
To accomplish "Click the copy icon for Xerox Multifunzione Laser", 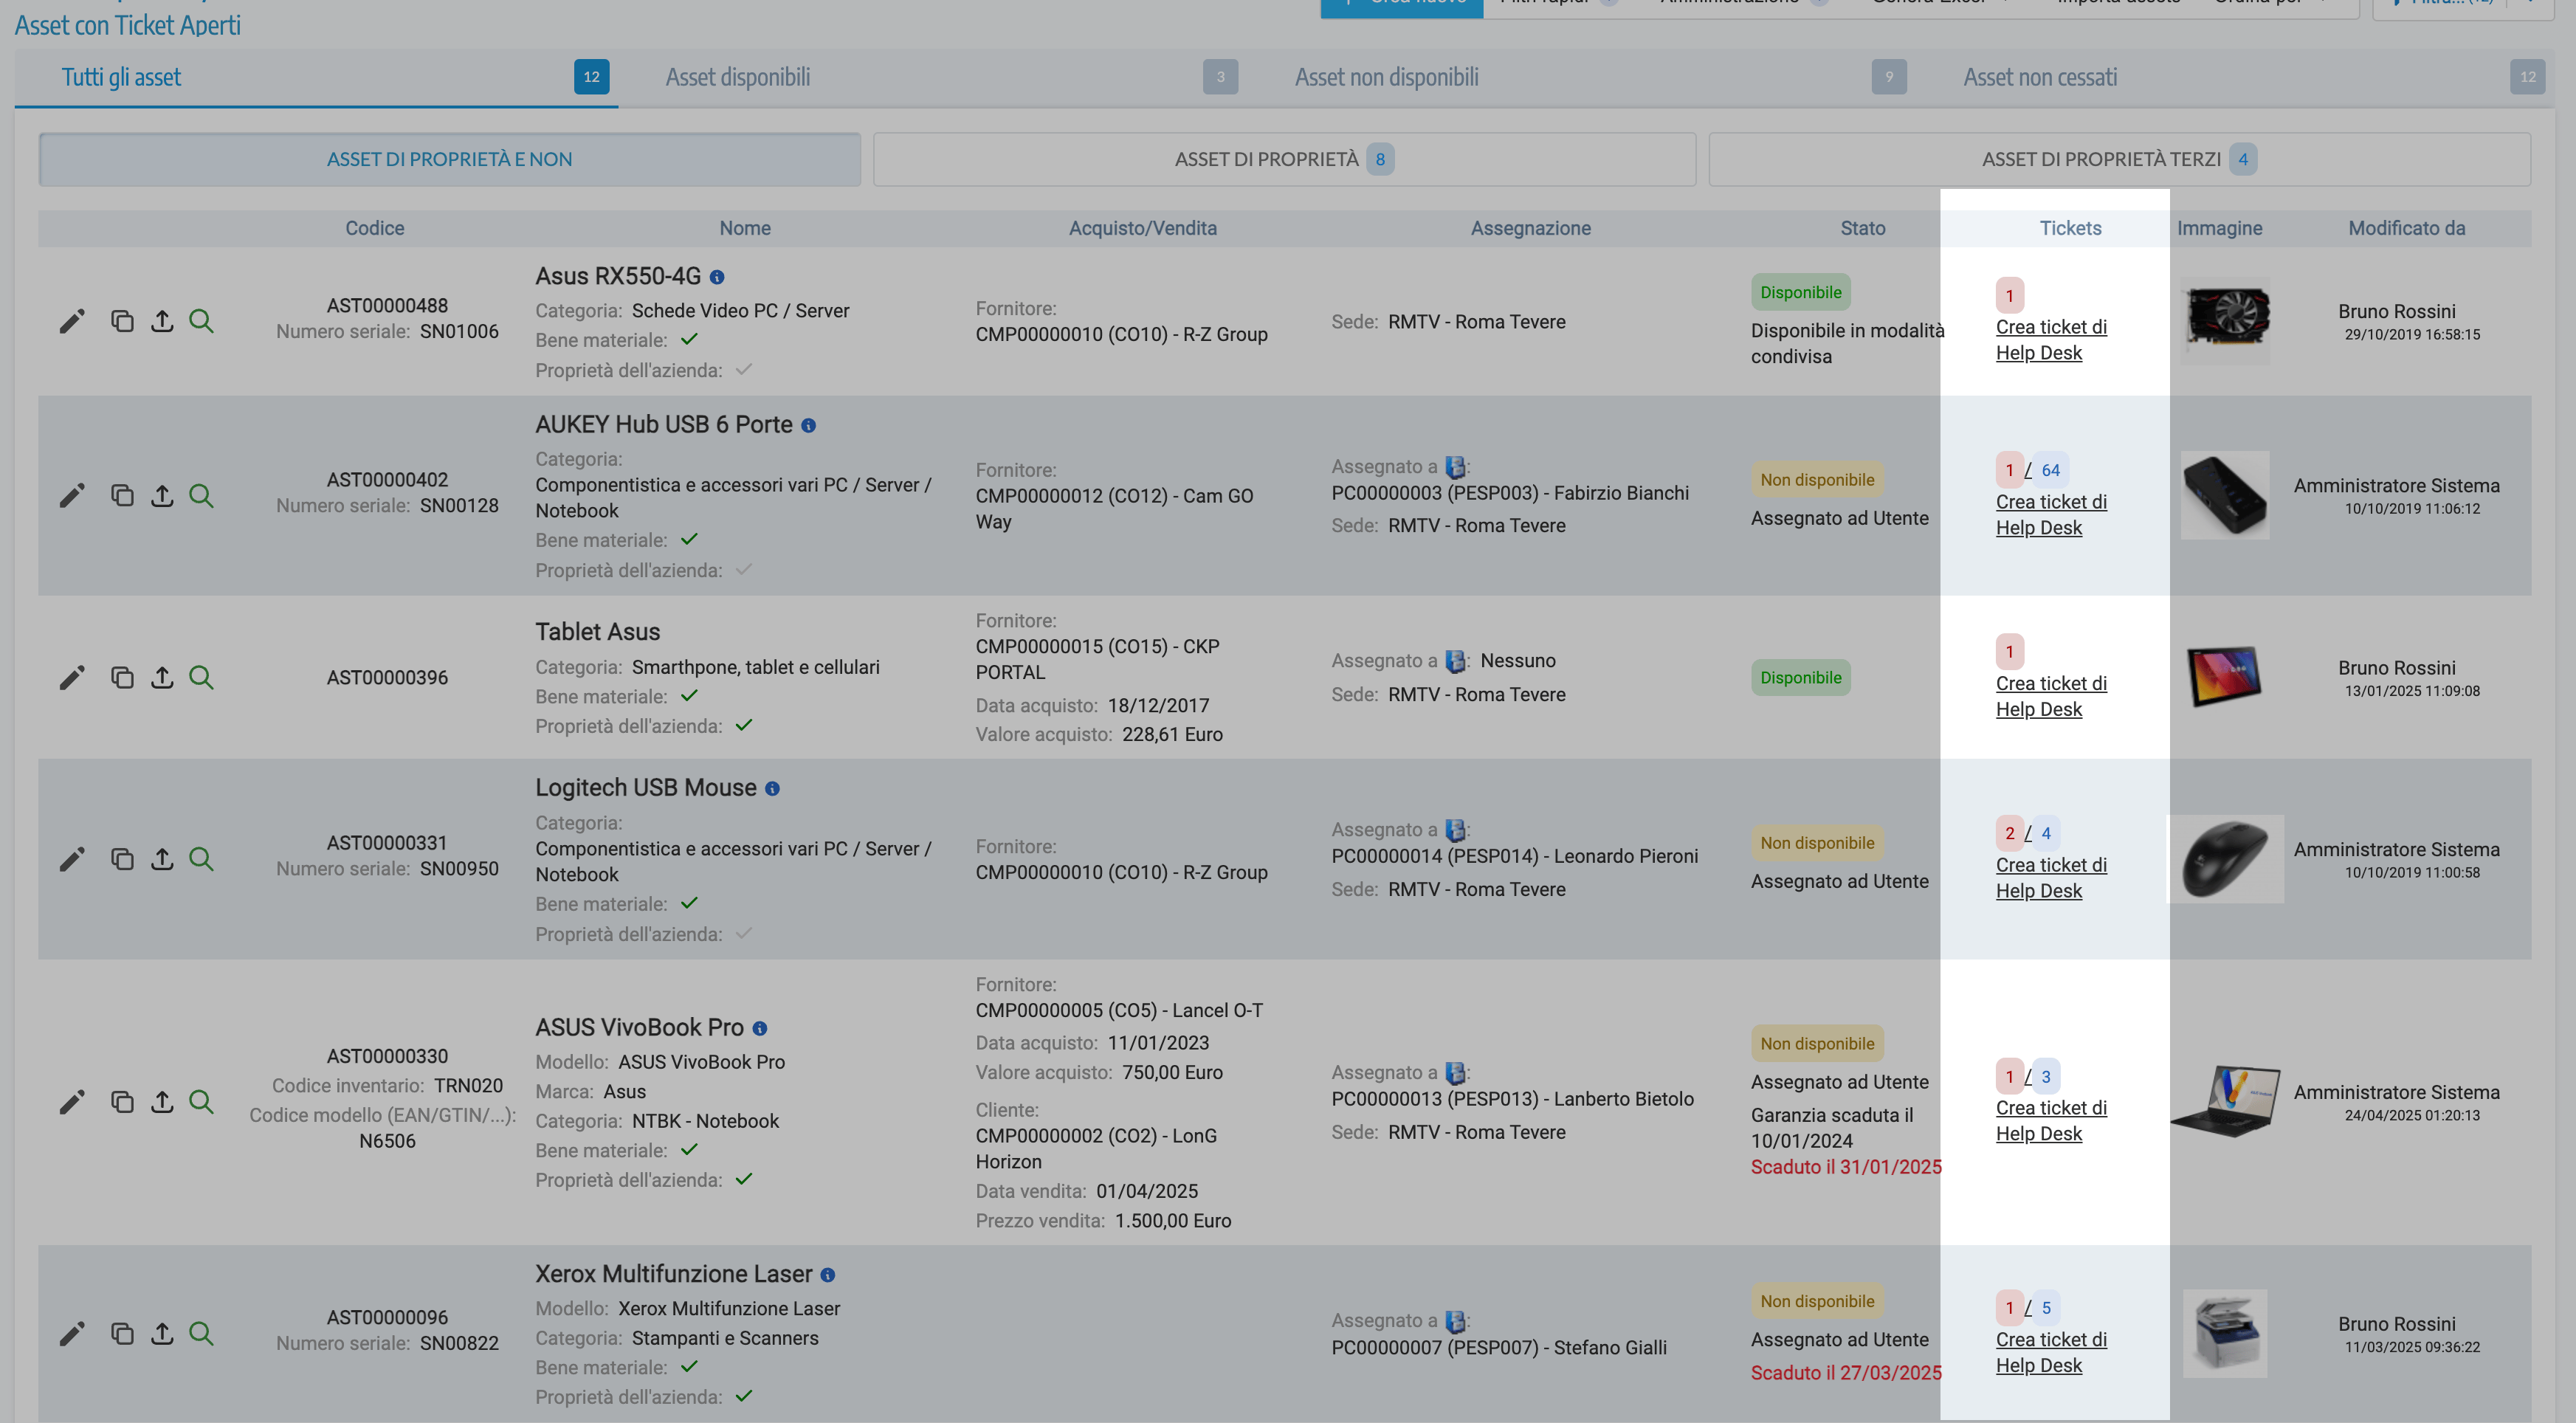I will pos(122,1333).
